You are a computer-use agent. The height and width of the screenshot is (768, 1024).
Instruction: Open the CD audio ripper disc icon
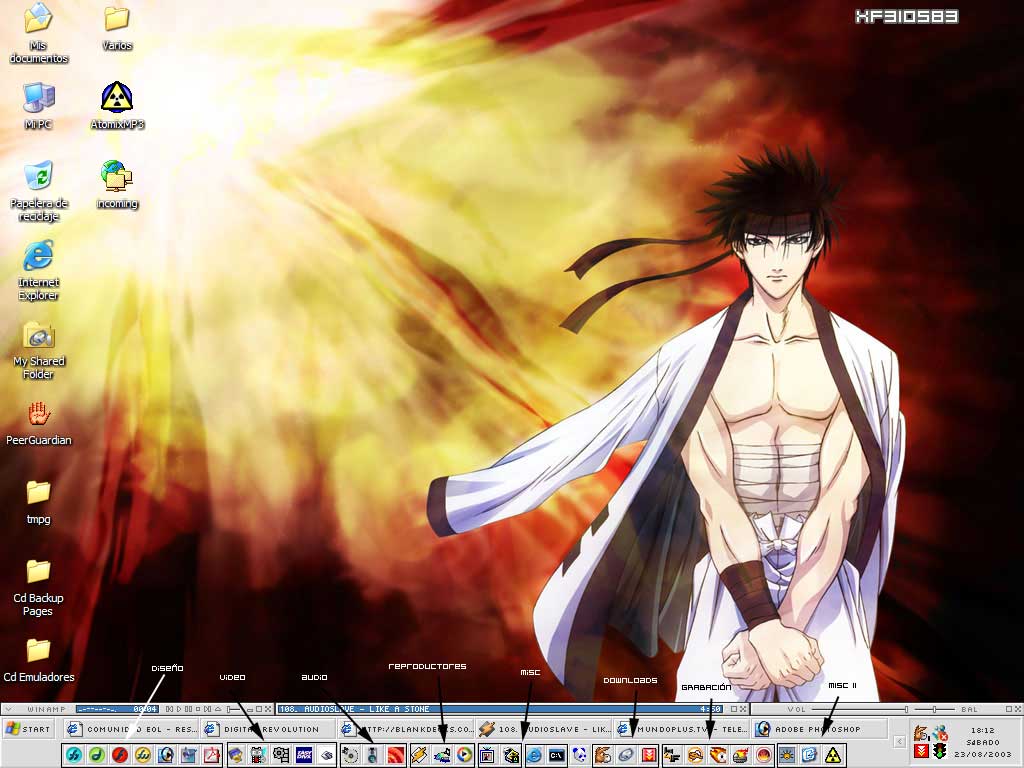click(350, 755)
